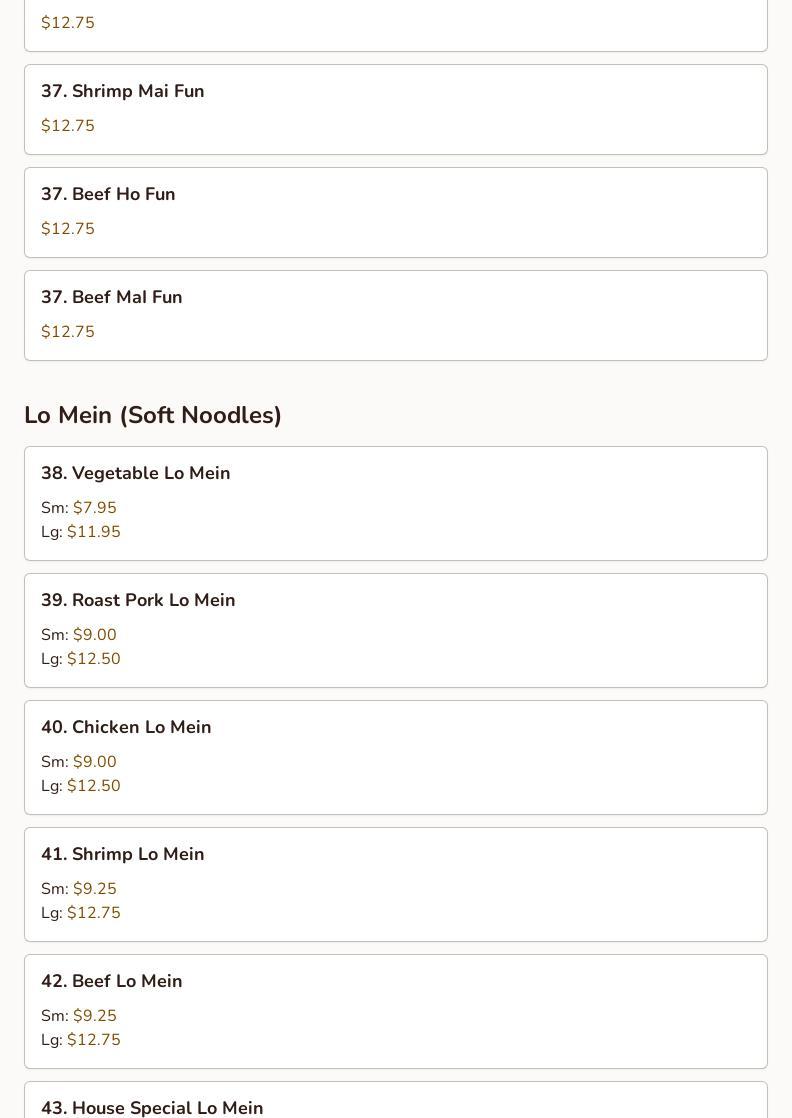This screenshot has width=792, height=1118.
Task: Click the Beef Ho Fun menu card
Action: tap(396, 212)
